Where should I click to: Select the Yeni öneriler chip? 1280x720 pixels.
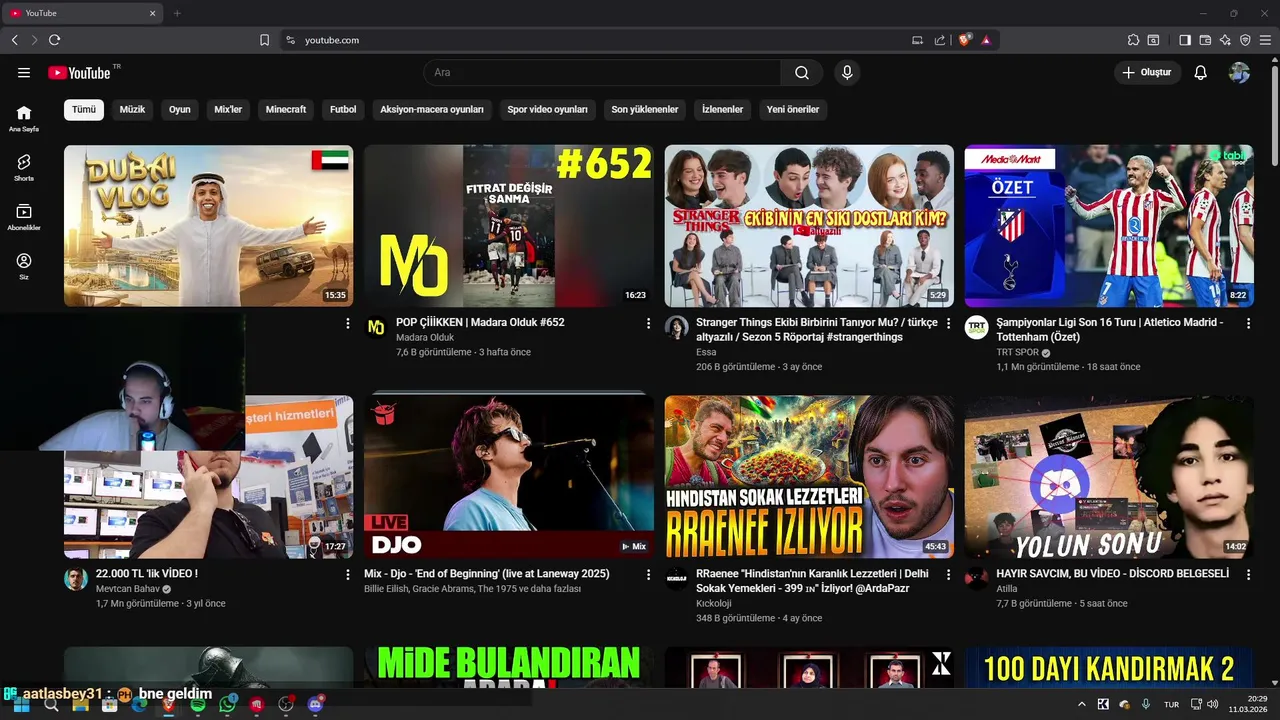[x=793, y=110]
